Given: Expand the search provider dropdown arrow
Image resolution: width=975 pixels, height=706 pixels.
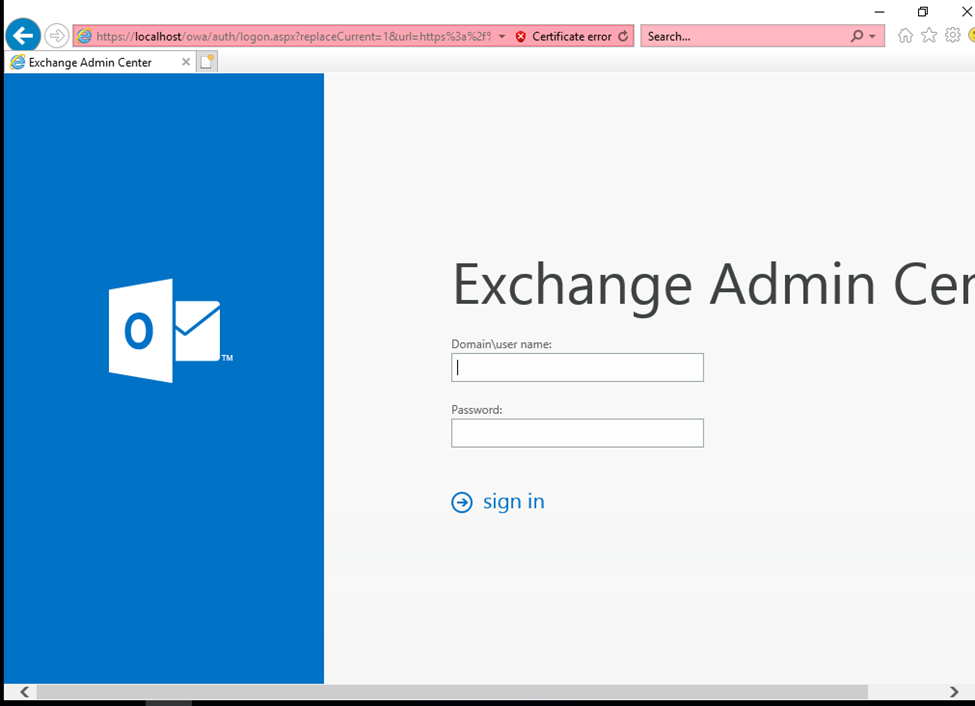Looking at the screenshot, I should (873, 36).
